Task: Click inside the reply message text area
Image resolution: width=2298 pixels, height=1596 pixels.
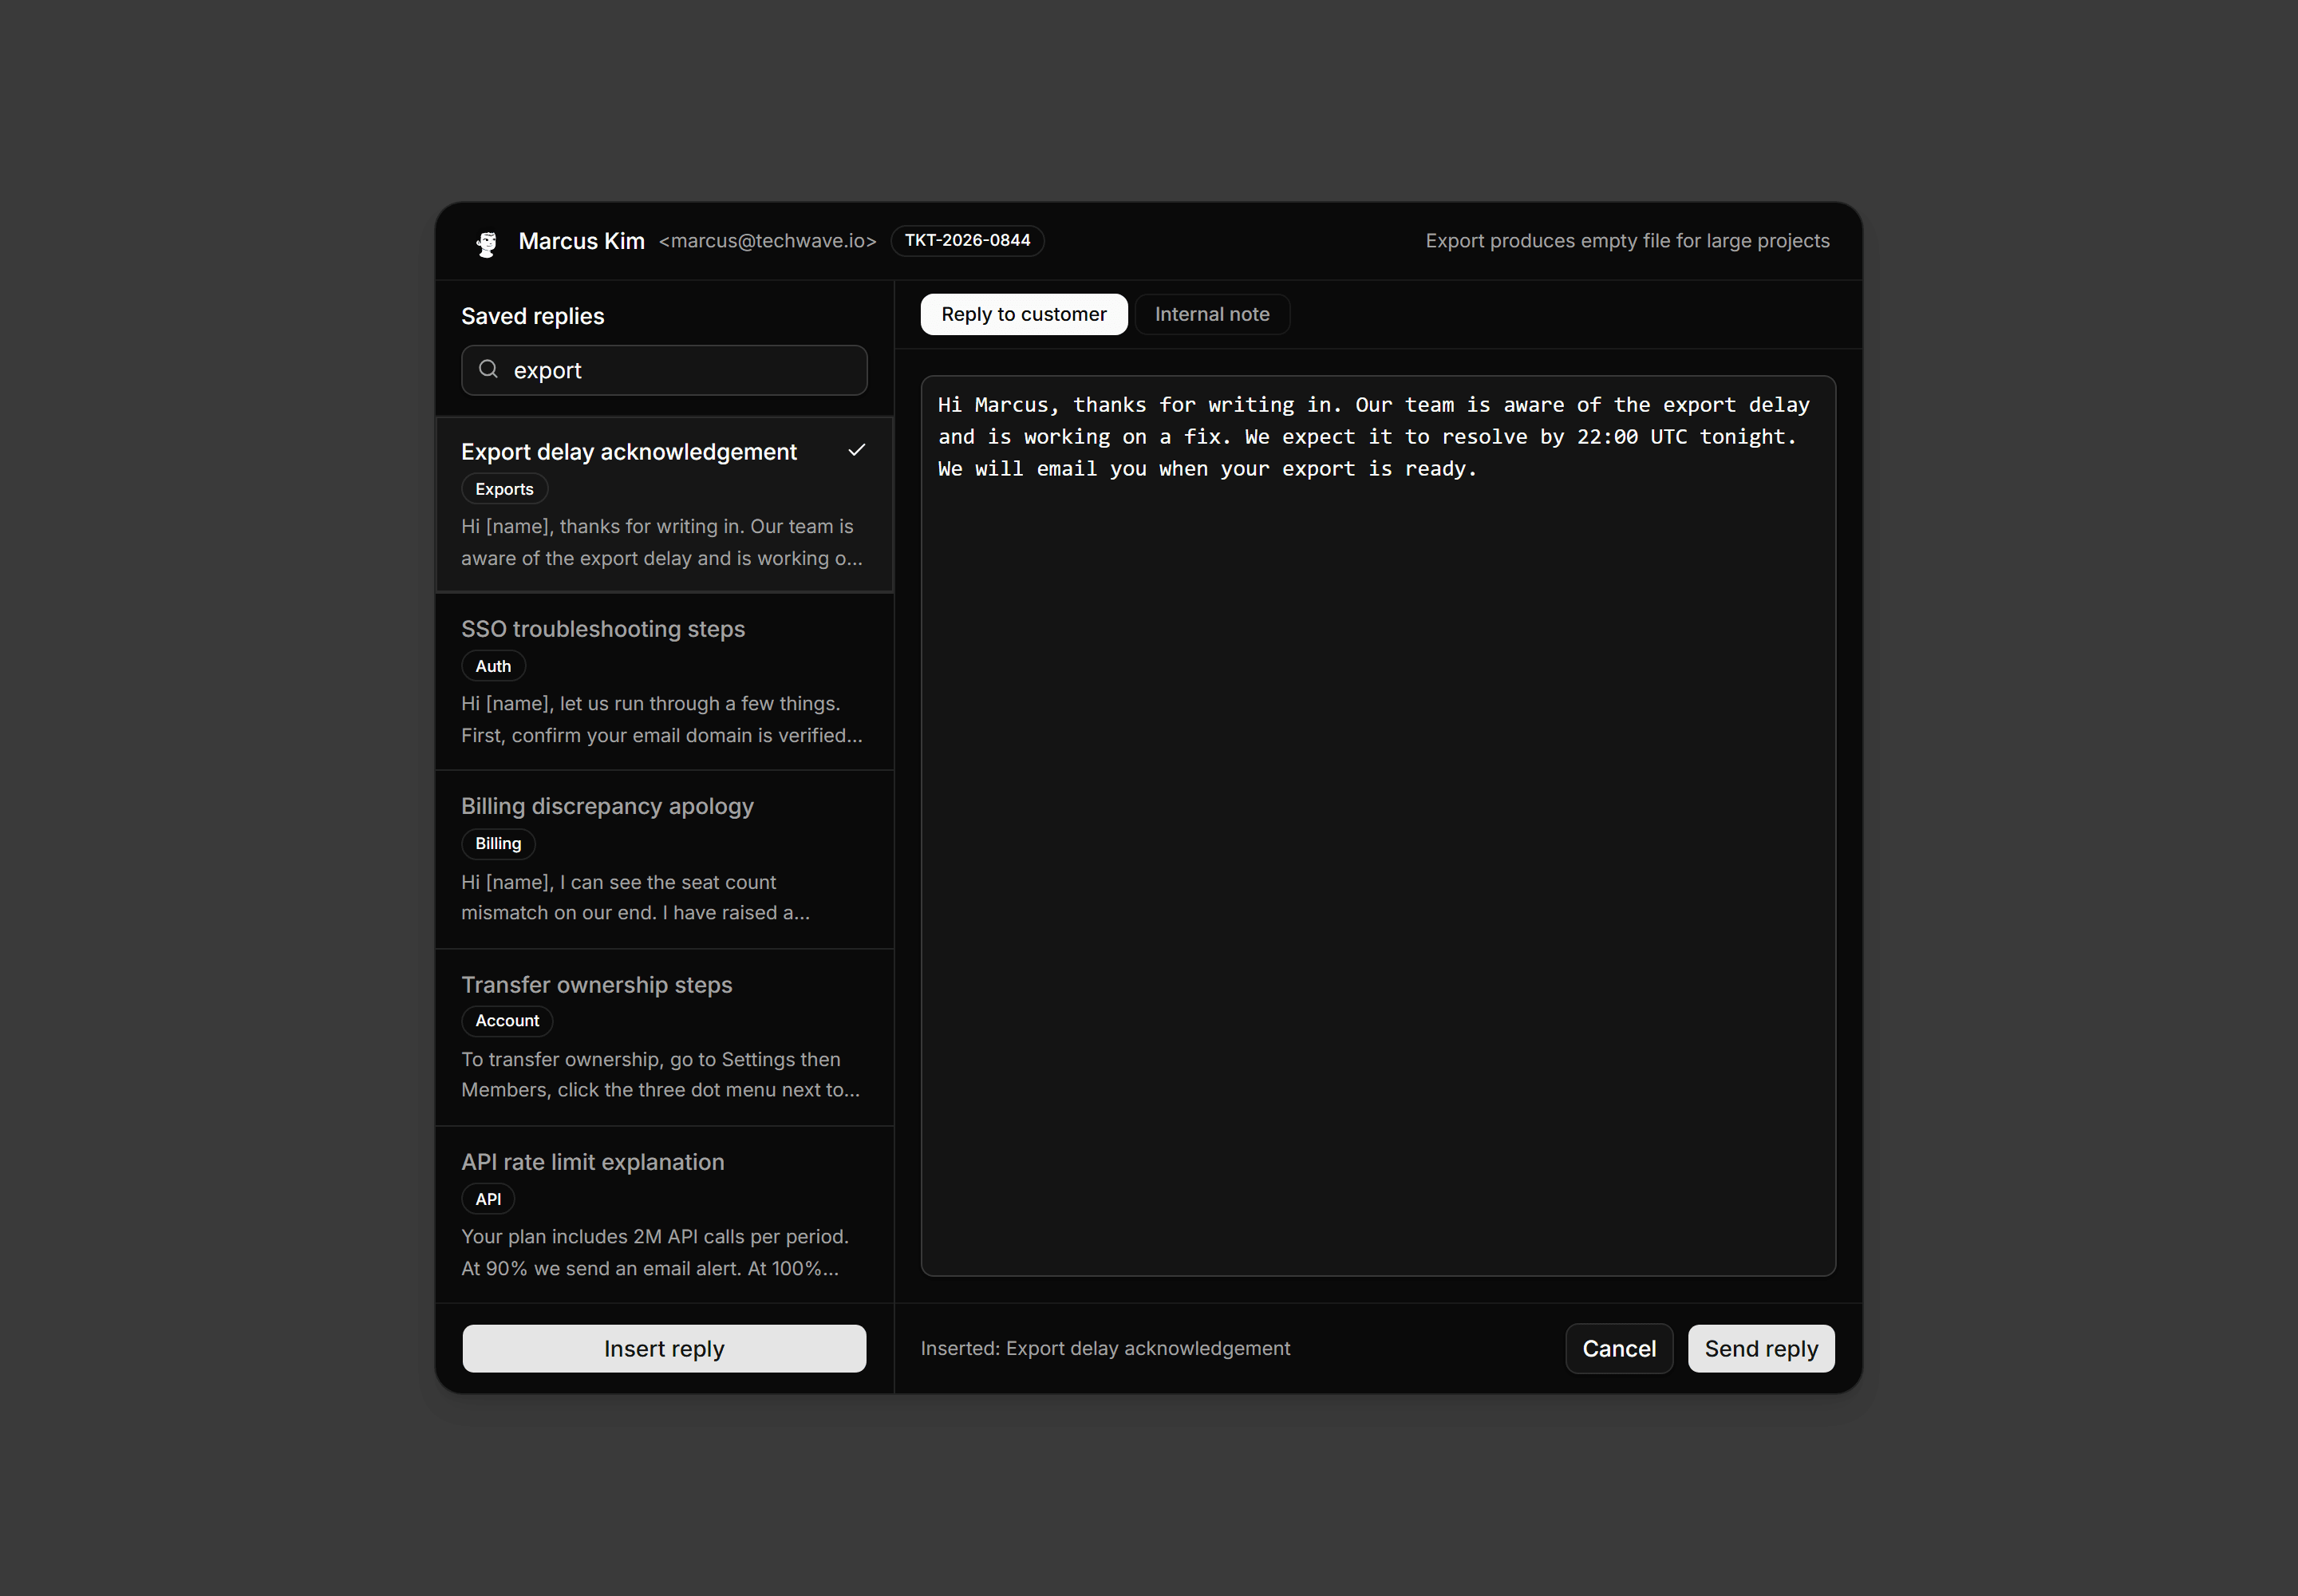Action: (x=1377, y=825)
